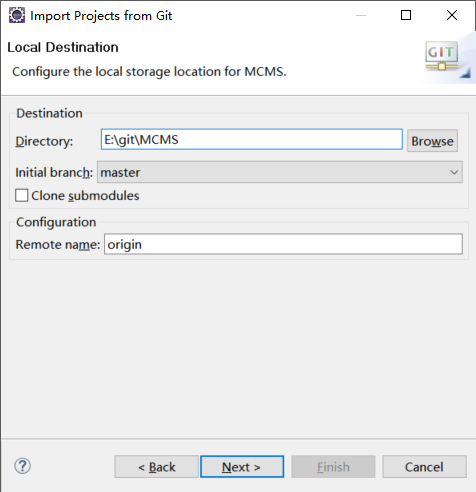
Task: Return with the Back button
Action: point(156,467)
